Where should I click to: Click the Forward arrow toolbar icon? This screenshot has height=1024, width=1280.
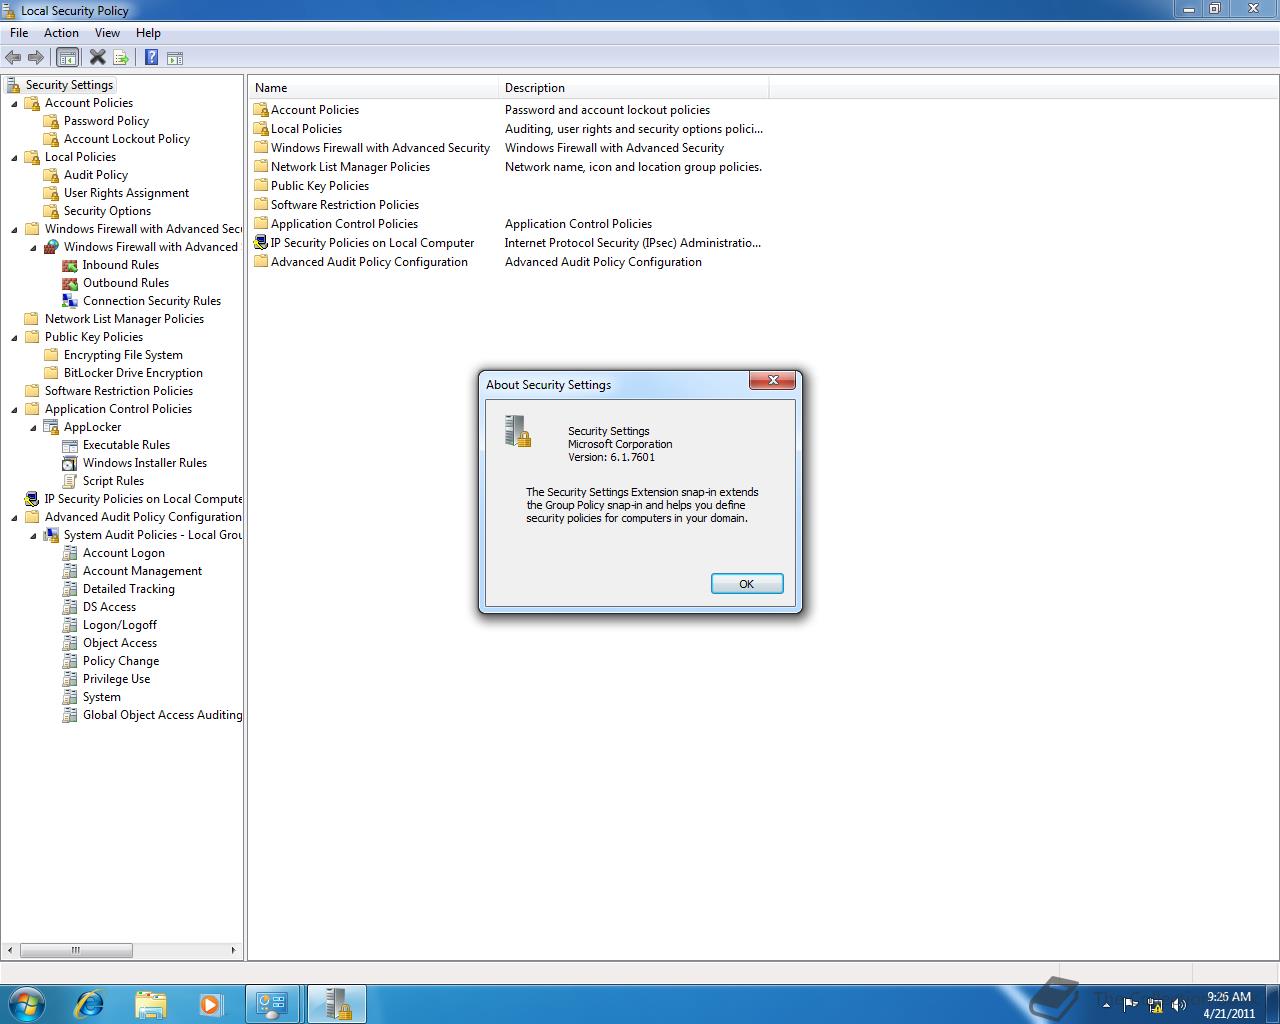(x=36, y=58)
